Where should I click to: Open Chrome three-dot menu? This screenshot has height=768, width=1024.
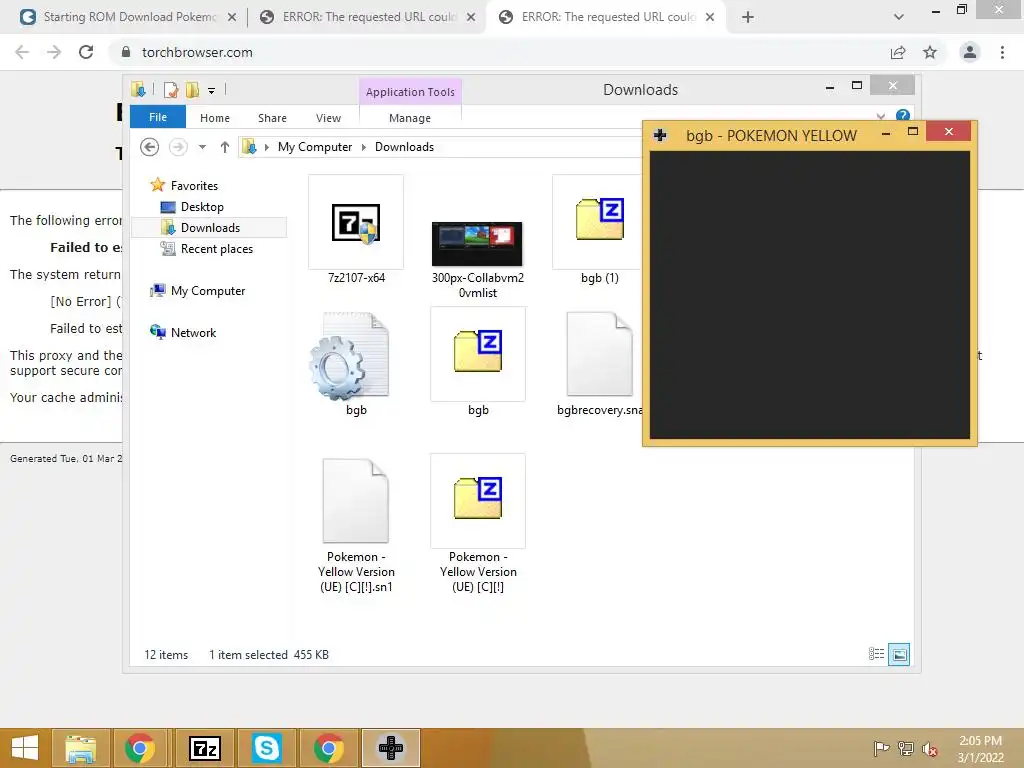pyautogui.click(x=1002, y=52)
